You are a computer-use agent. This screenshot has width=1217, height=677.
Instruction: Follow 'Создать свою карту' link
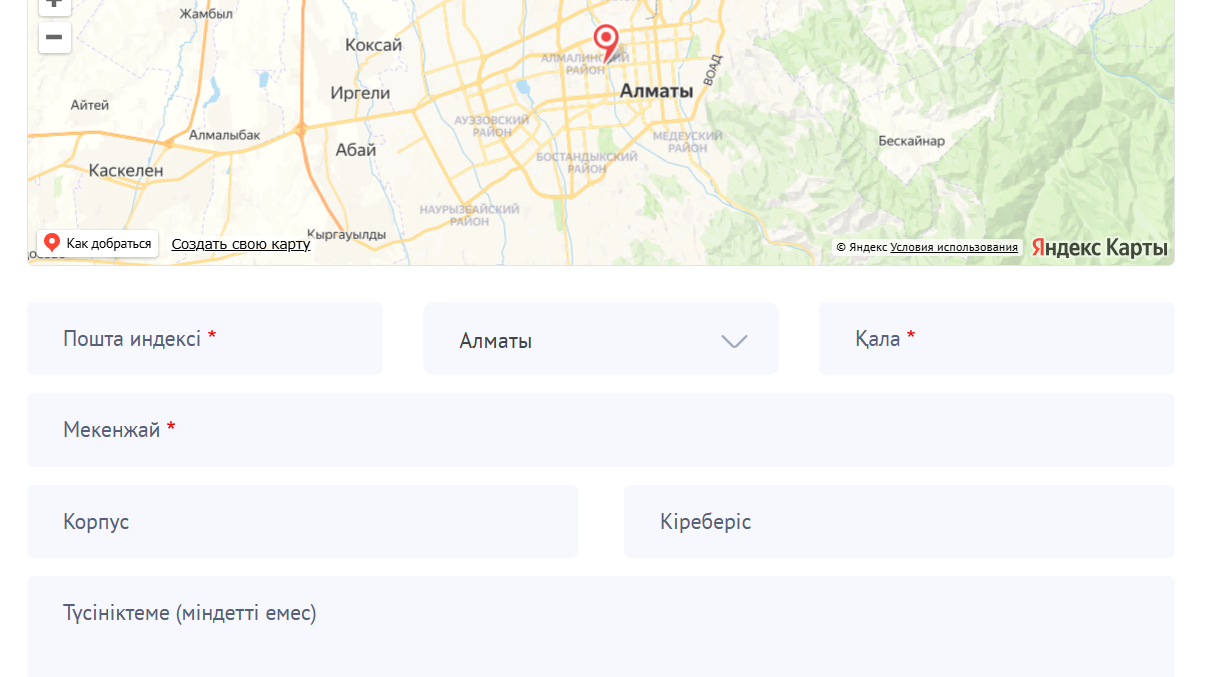click(x=241, y=244)
